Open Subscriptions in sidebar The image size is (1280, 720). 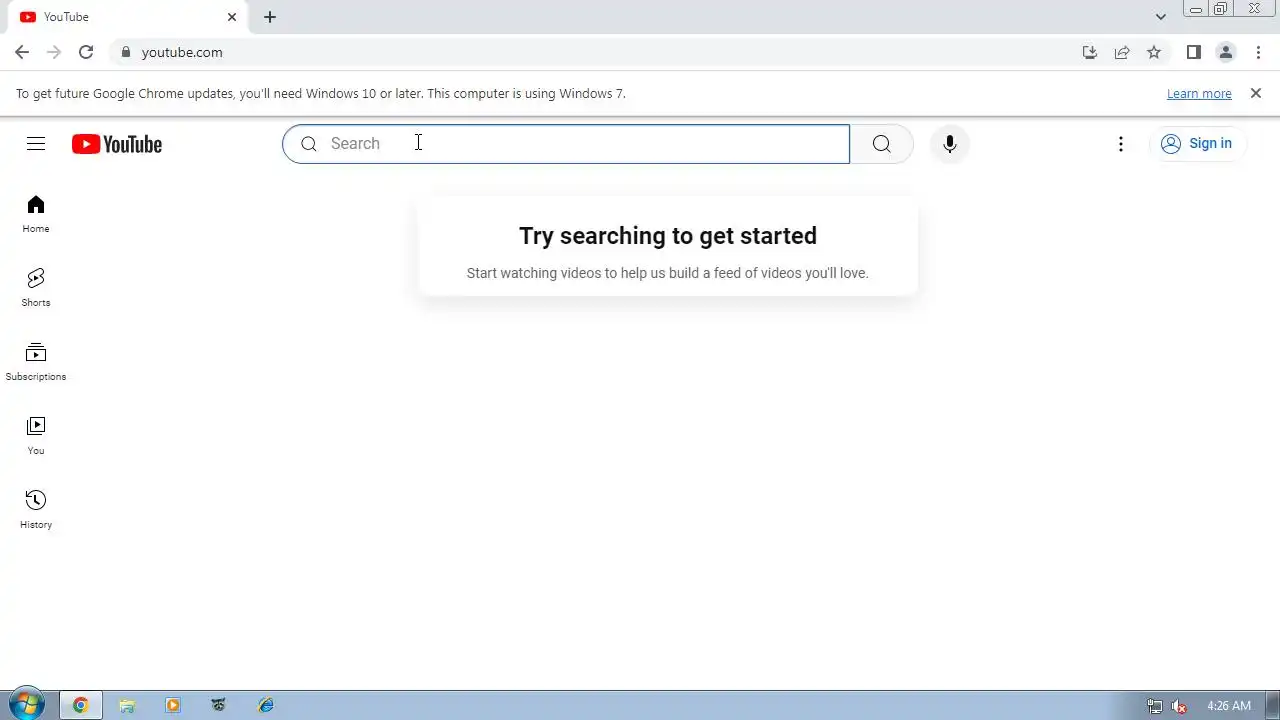pos(36,362)
